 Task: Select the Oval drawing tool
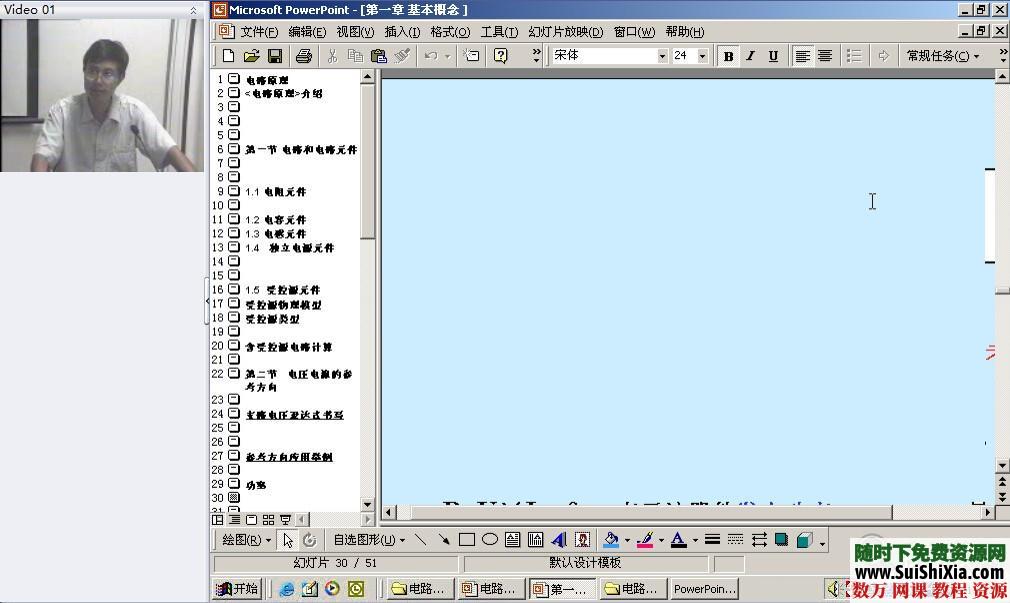pyautogui.click(x=490, y=540)
